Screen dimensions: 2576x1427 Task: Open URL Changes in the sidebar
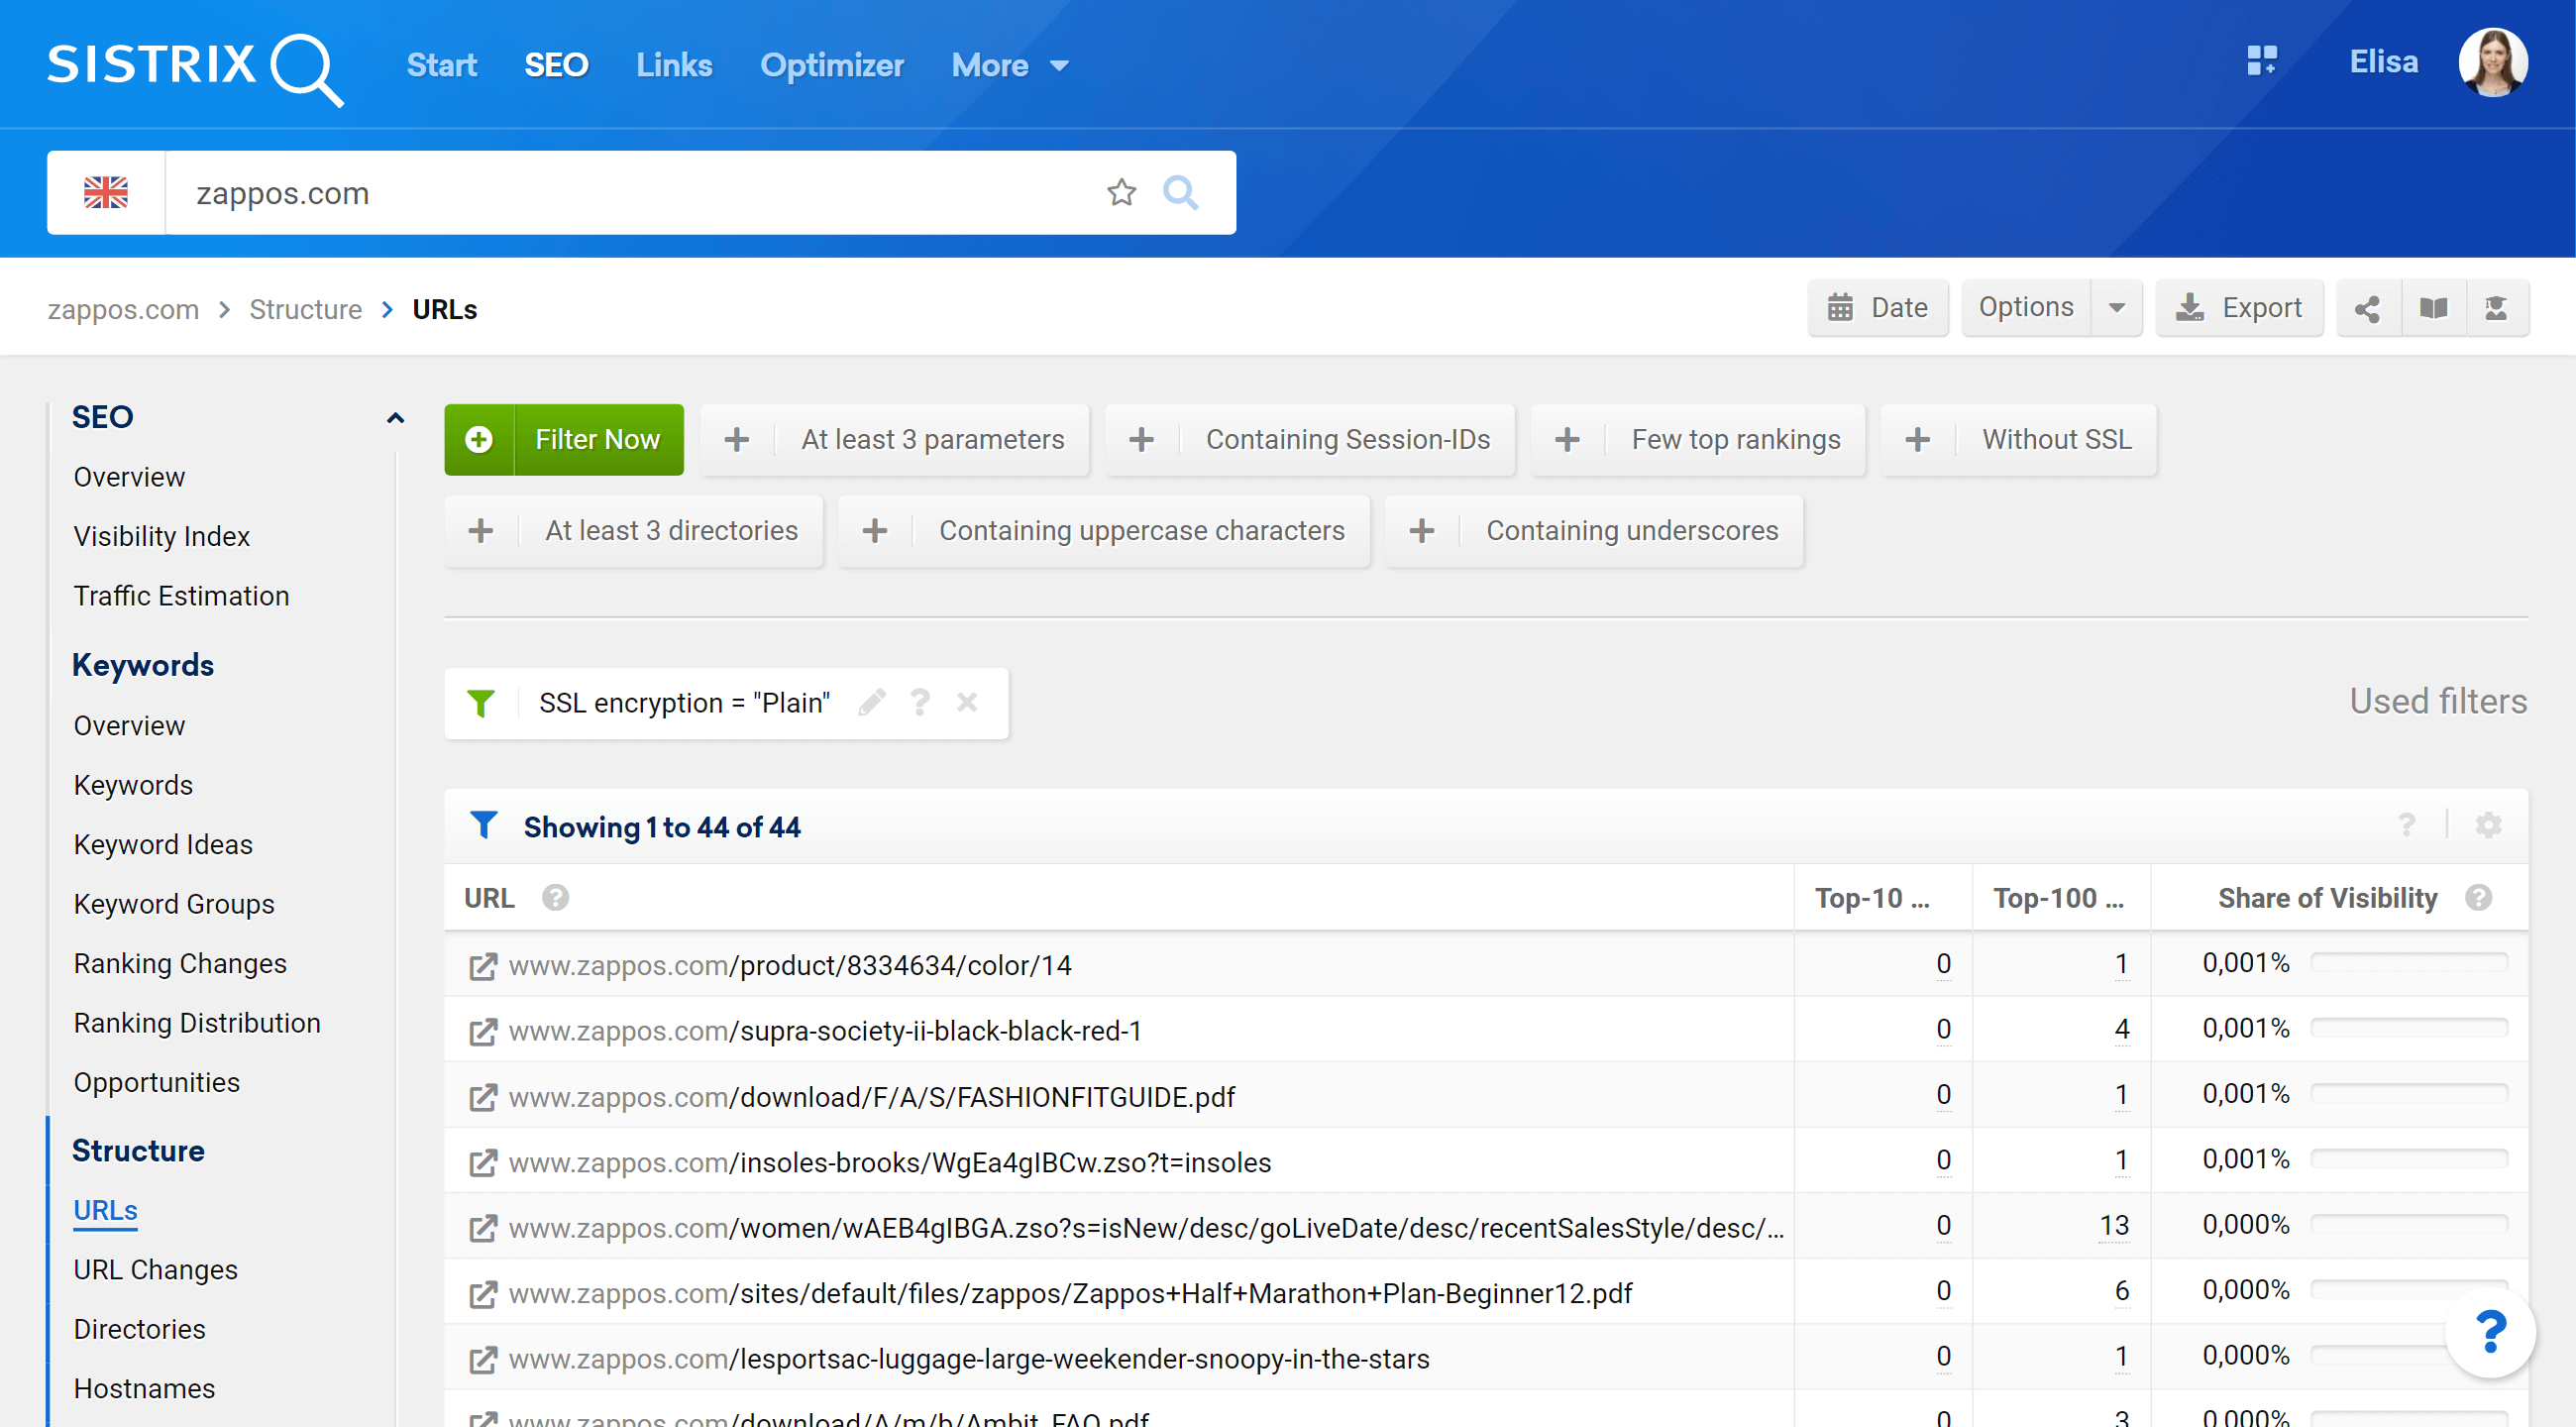[156, 1270]
